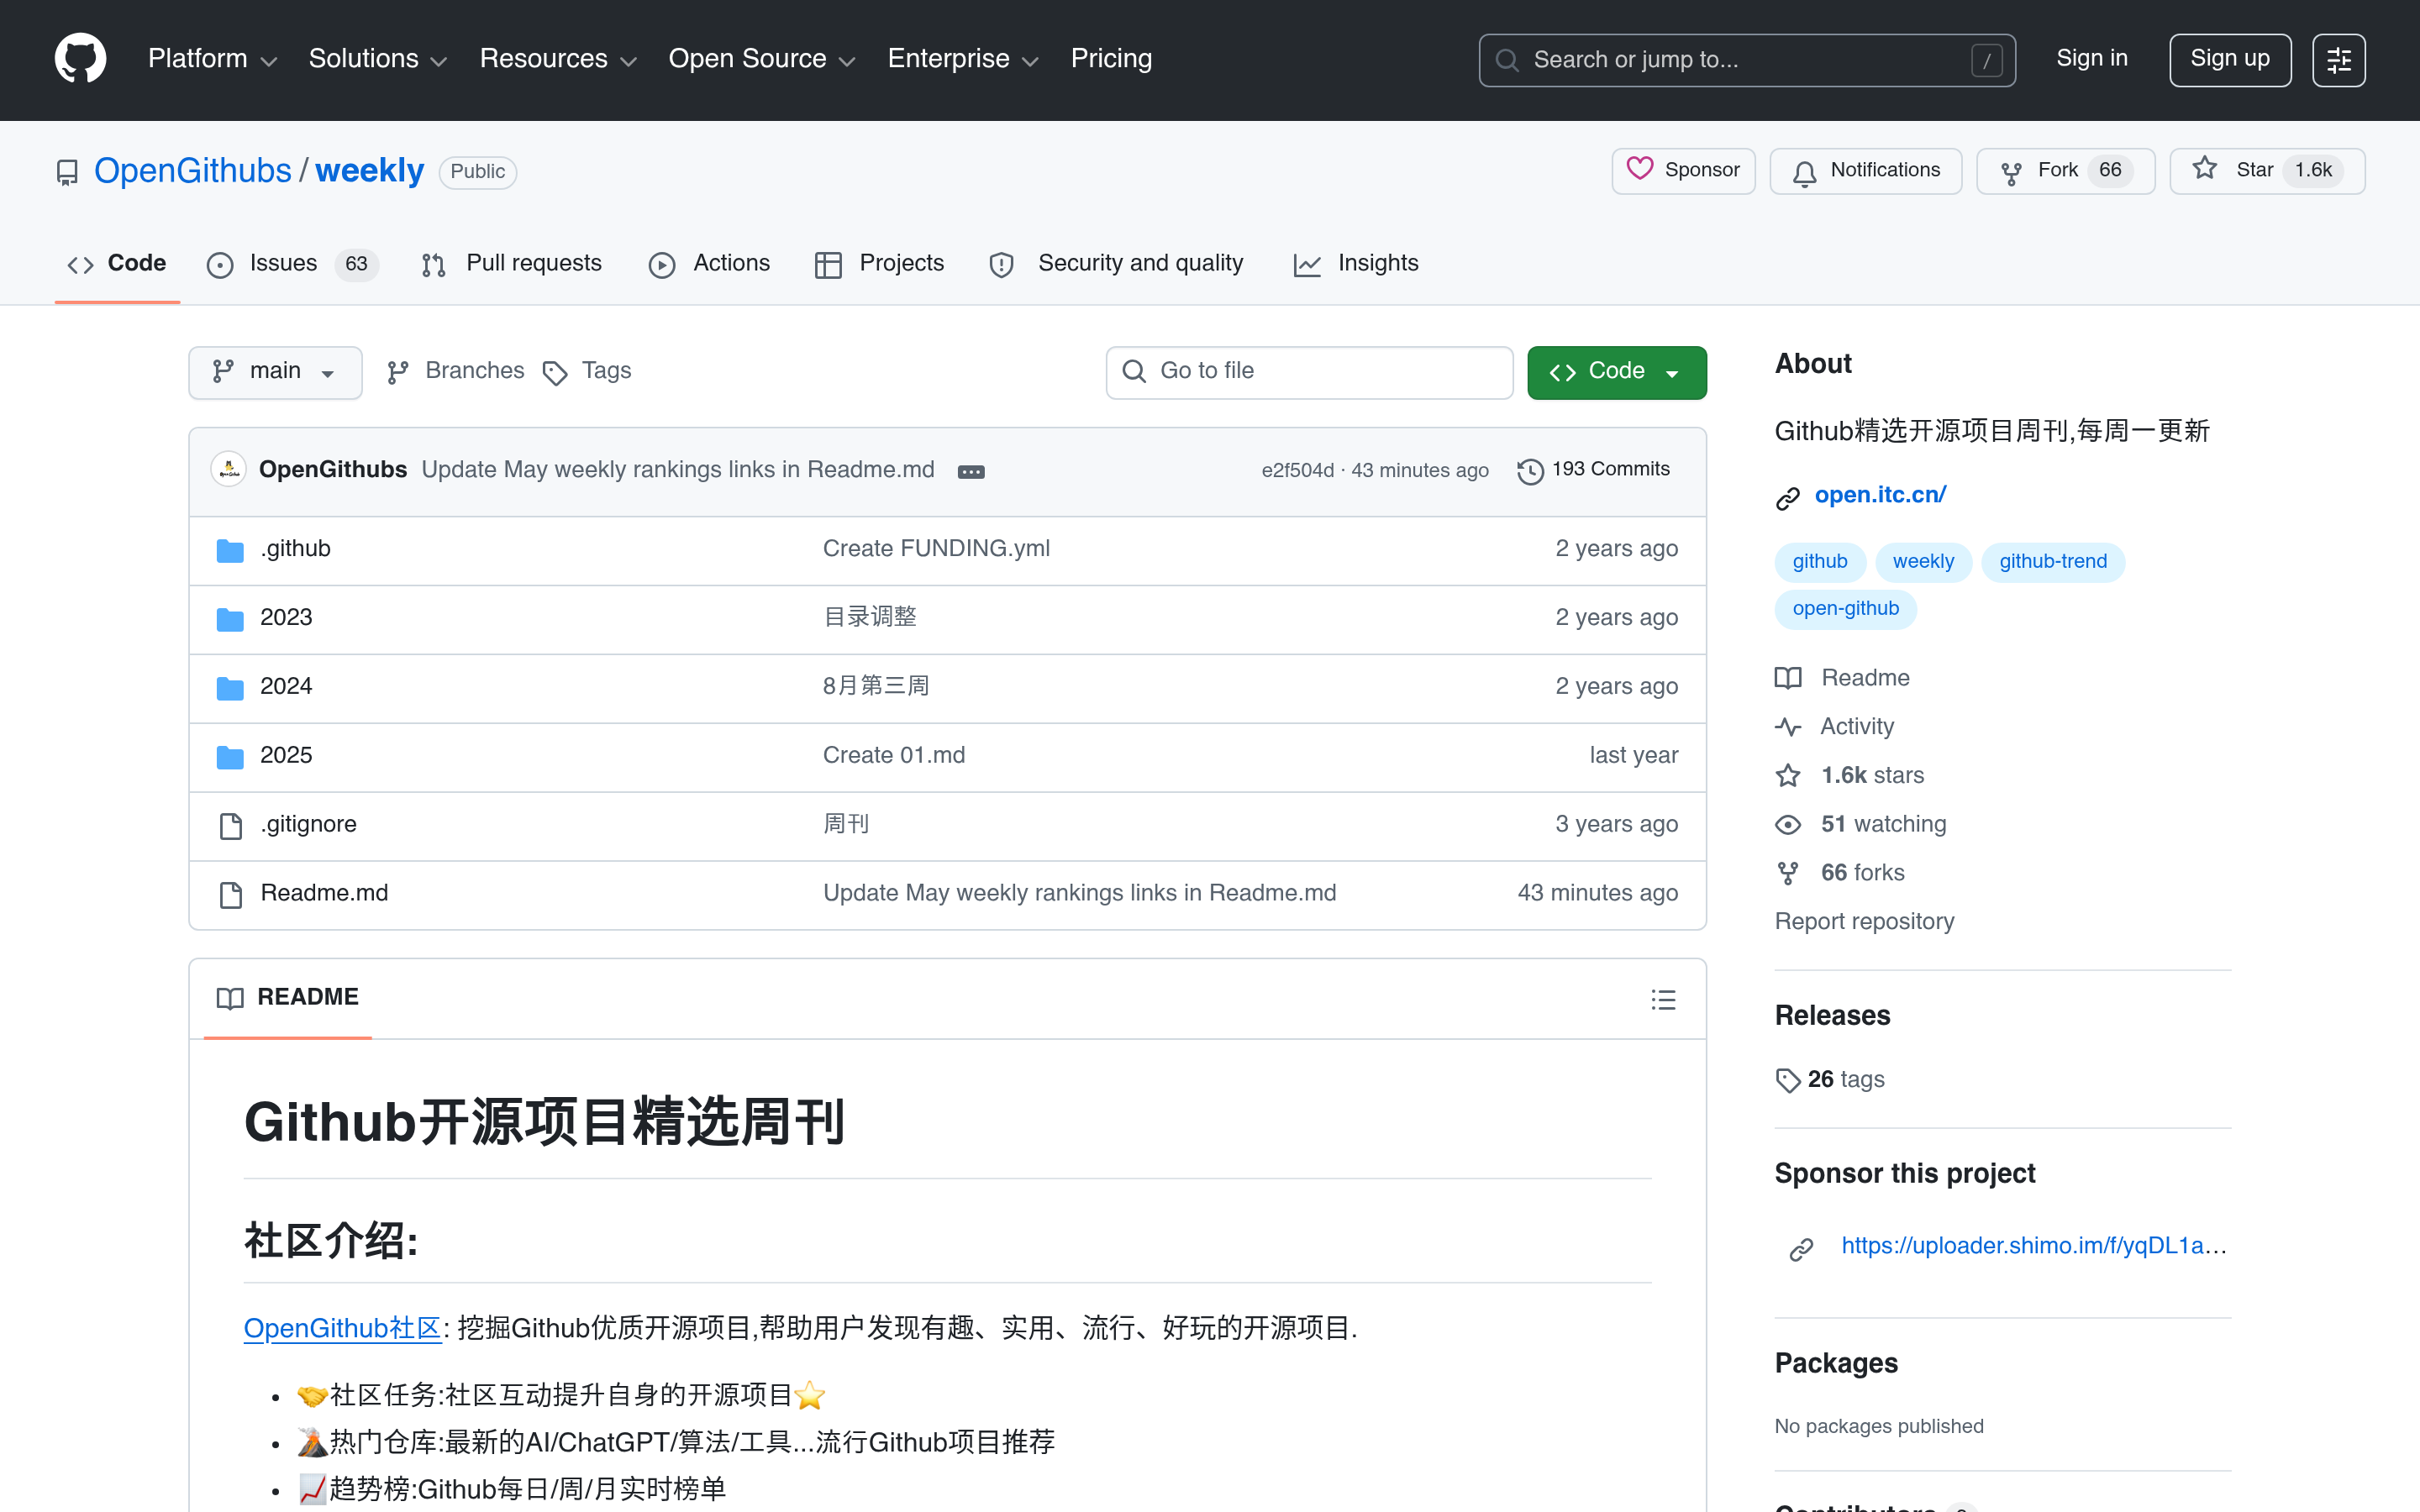Switch to the Pull requests tab

coord(512,264)
